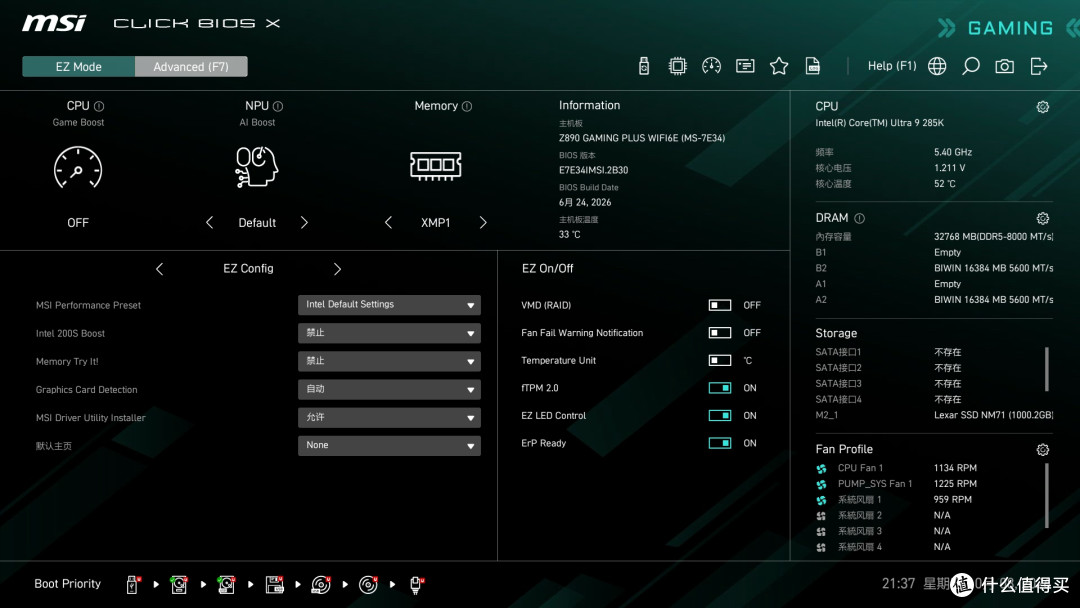Click the log file document icon
Viewport: 1080px width, 608px height.
(813, 66)
